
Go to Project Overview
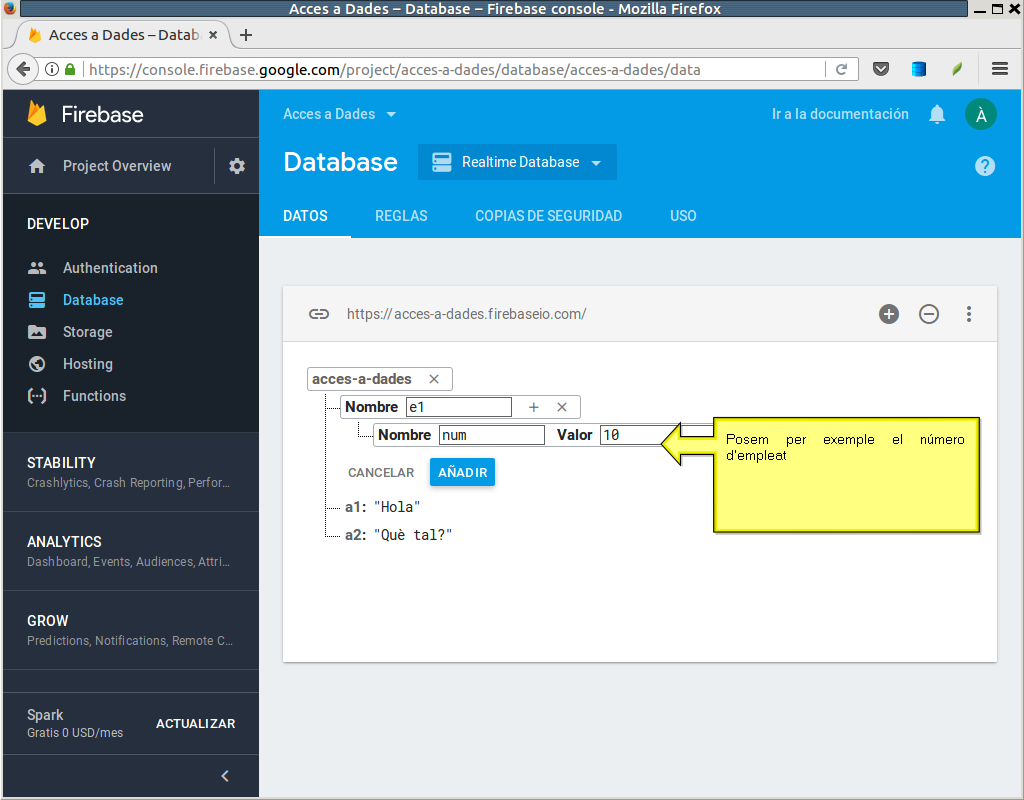[117, 166]
